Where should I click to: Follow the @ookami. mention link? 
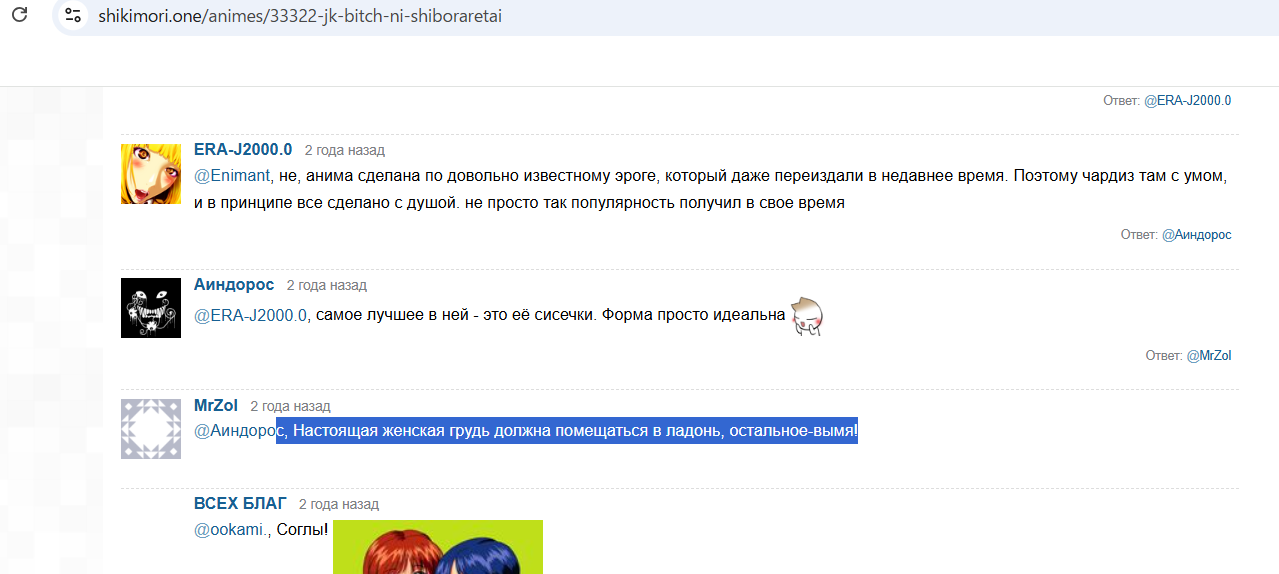[x=232, y=529]
